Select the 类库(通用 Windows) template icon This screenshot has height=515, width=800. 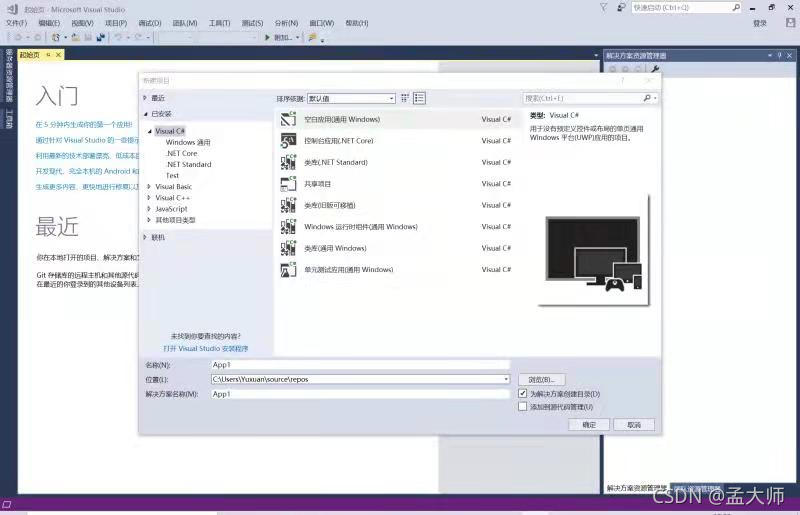pyautogui.click(x=288, y=248)
